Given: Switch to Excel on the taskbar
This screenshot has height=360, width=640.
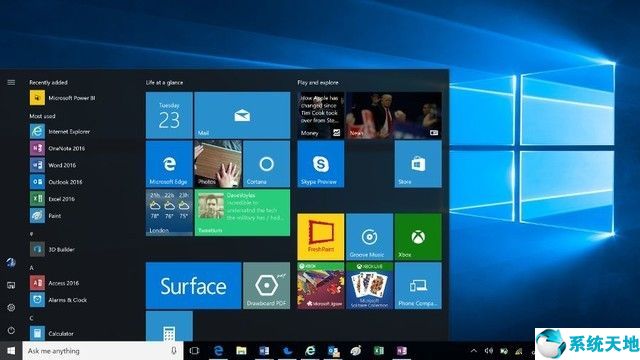Looking at the screenshot, I should [379, 351].
